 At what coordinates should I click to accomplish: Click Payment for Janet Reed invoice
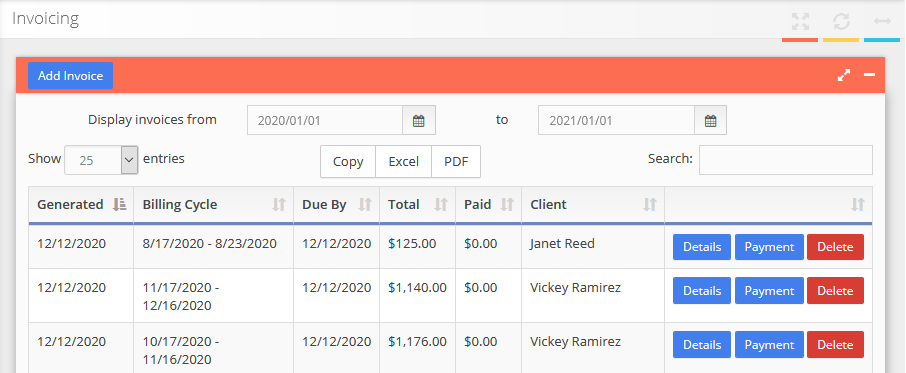769,247
